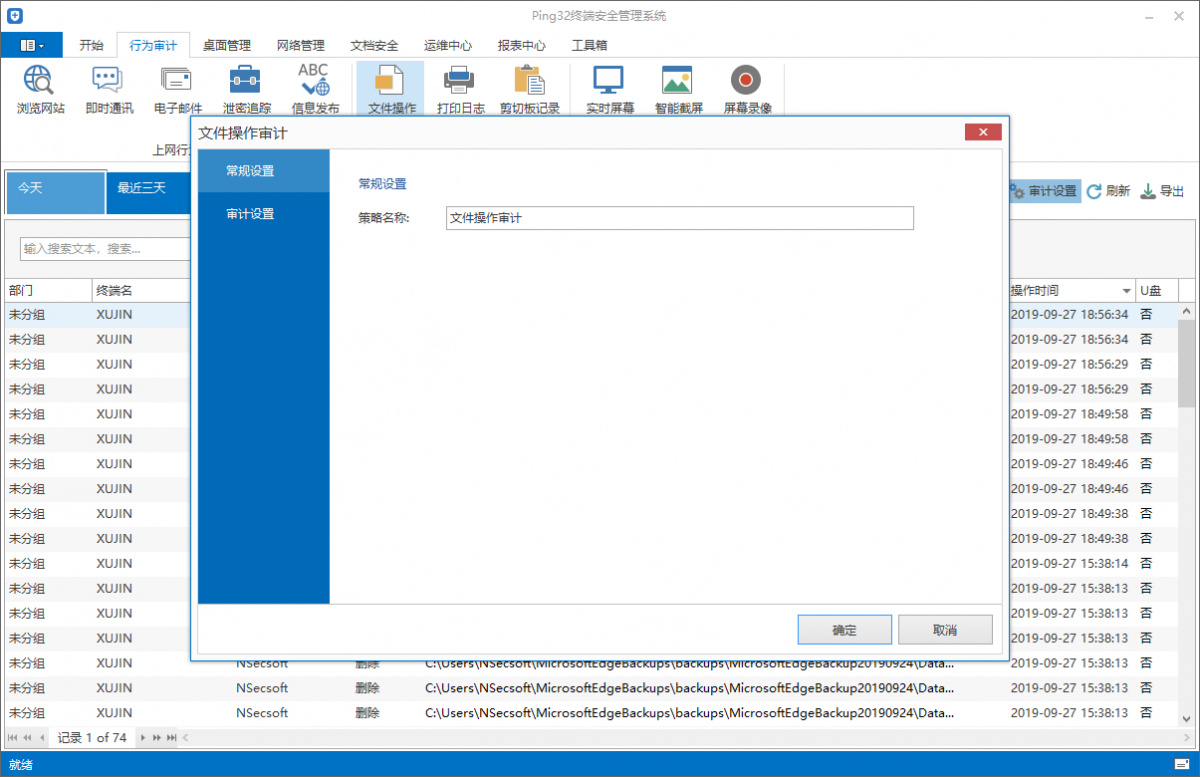Go to previous page navigator arrow
1200x777 pixels.
click(27, 738)
